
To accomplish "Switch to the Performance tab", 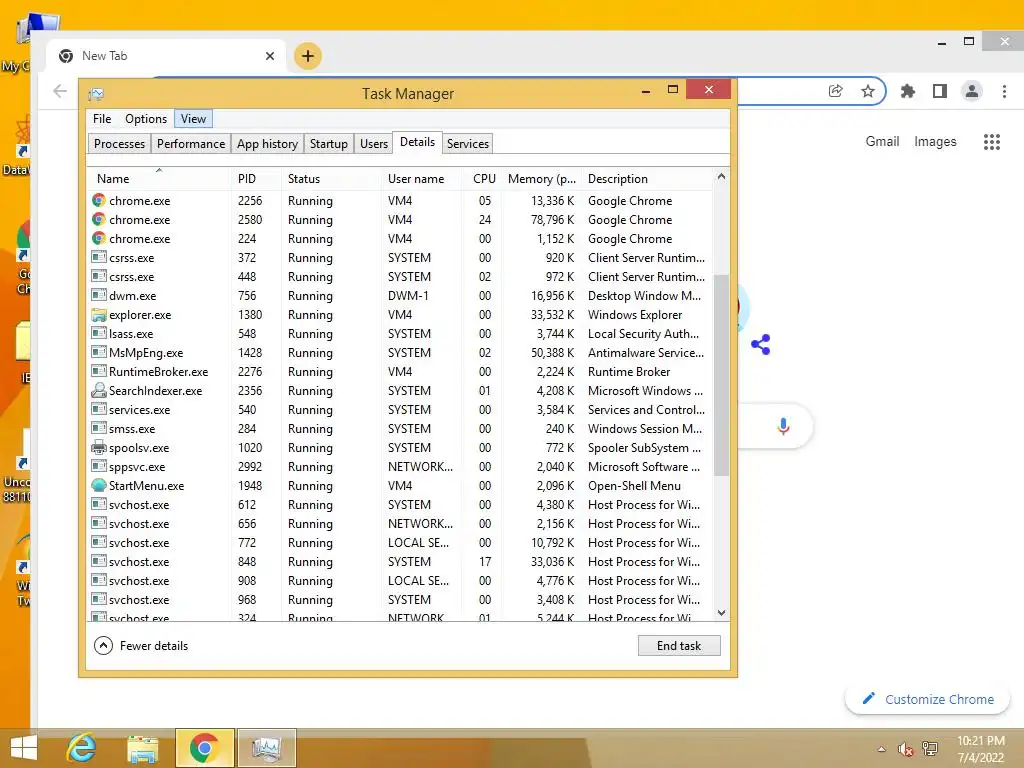I will (x=191, y=144).
